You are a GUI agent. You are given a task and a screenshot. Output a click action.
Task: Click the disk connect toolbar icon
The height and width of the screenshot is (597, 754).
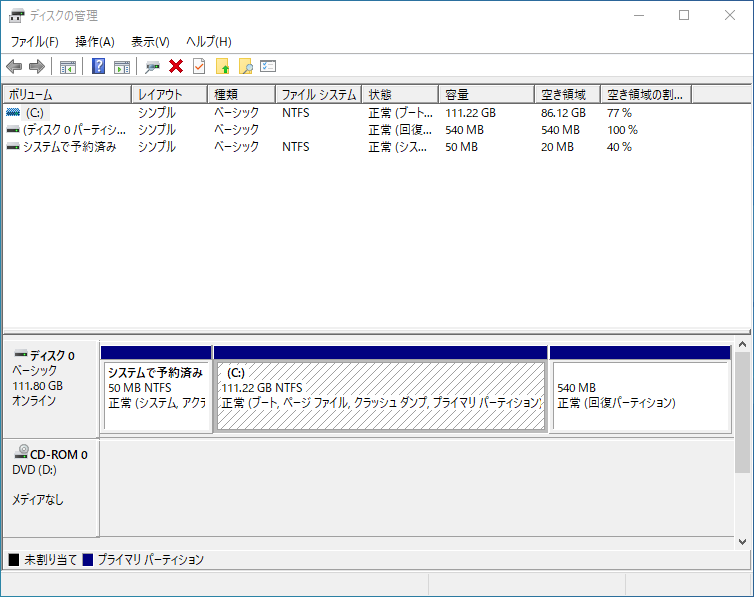click(152, 67)
